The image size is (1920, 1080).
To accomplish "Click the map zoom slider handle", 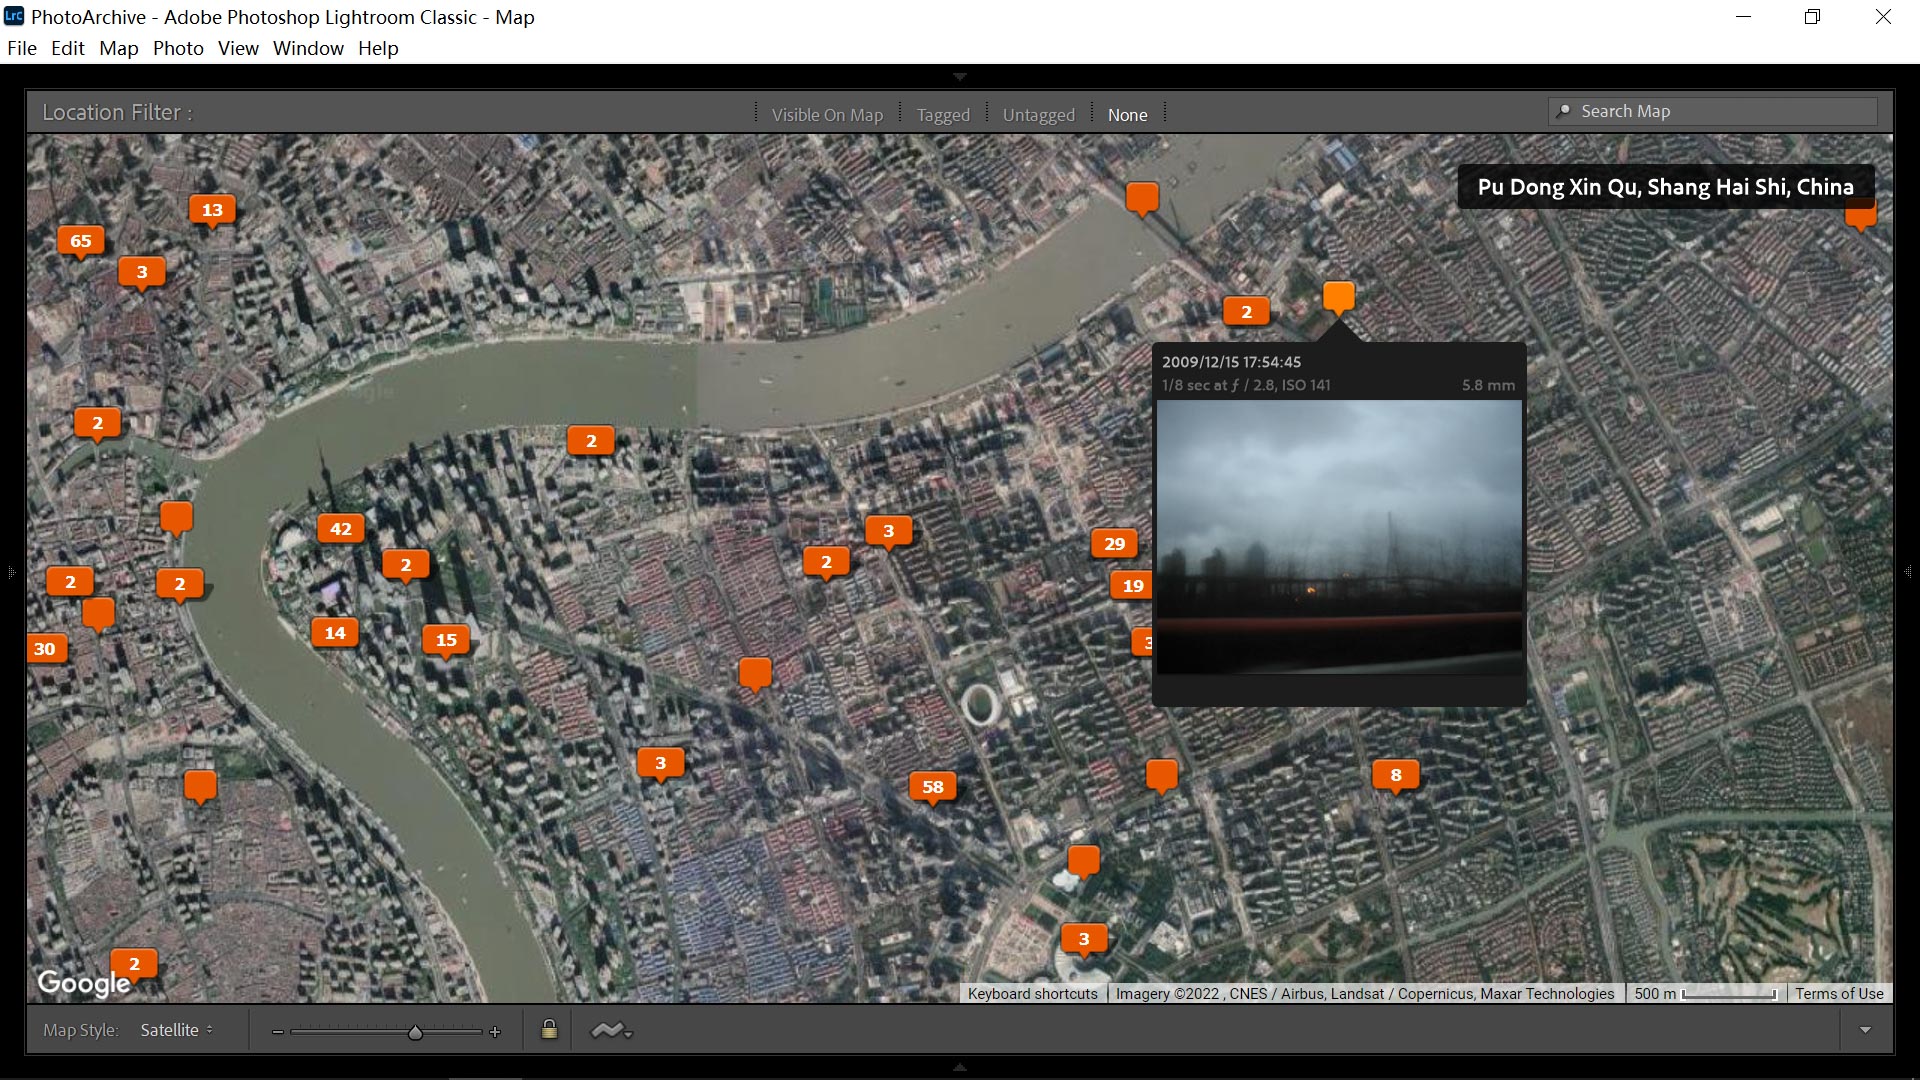I will click(415, 1032).
